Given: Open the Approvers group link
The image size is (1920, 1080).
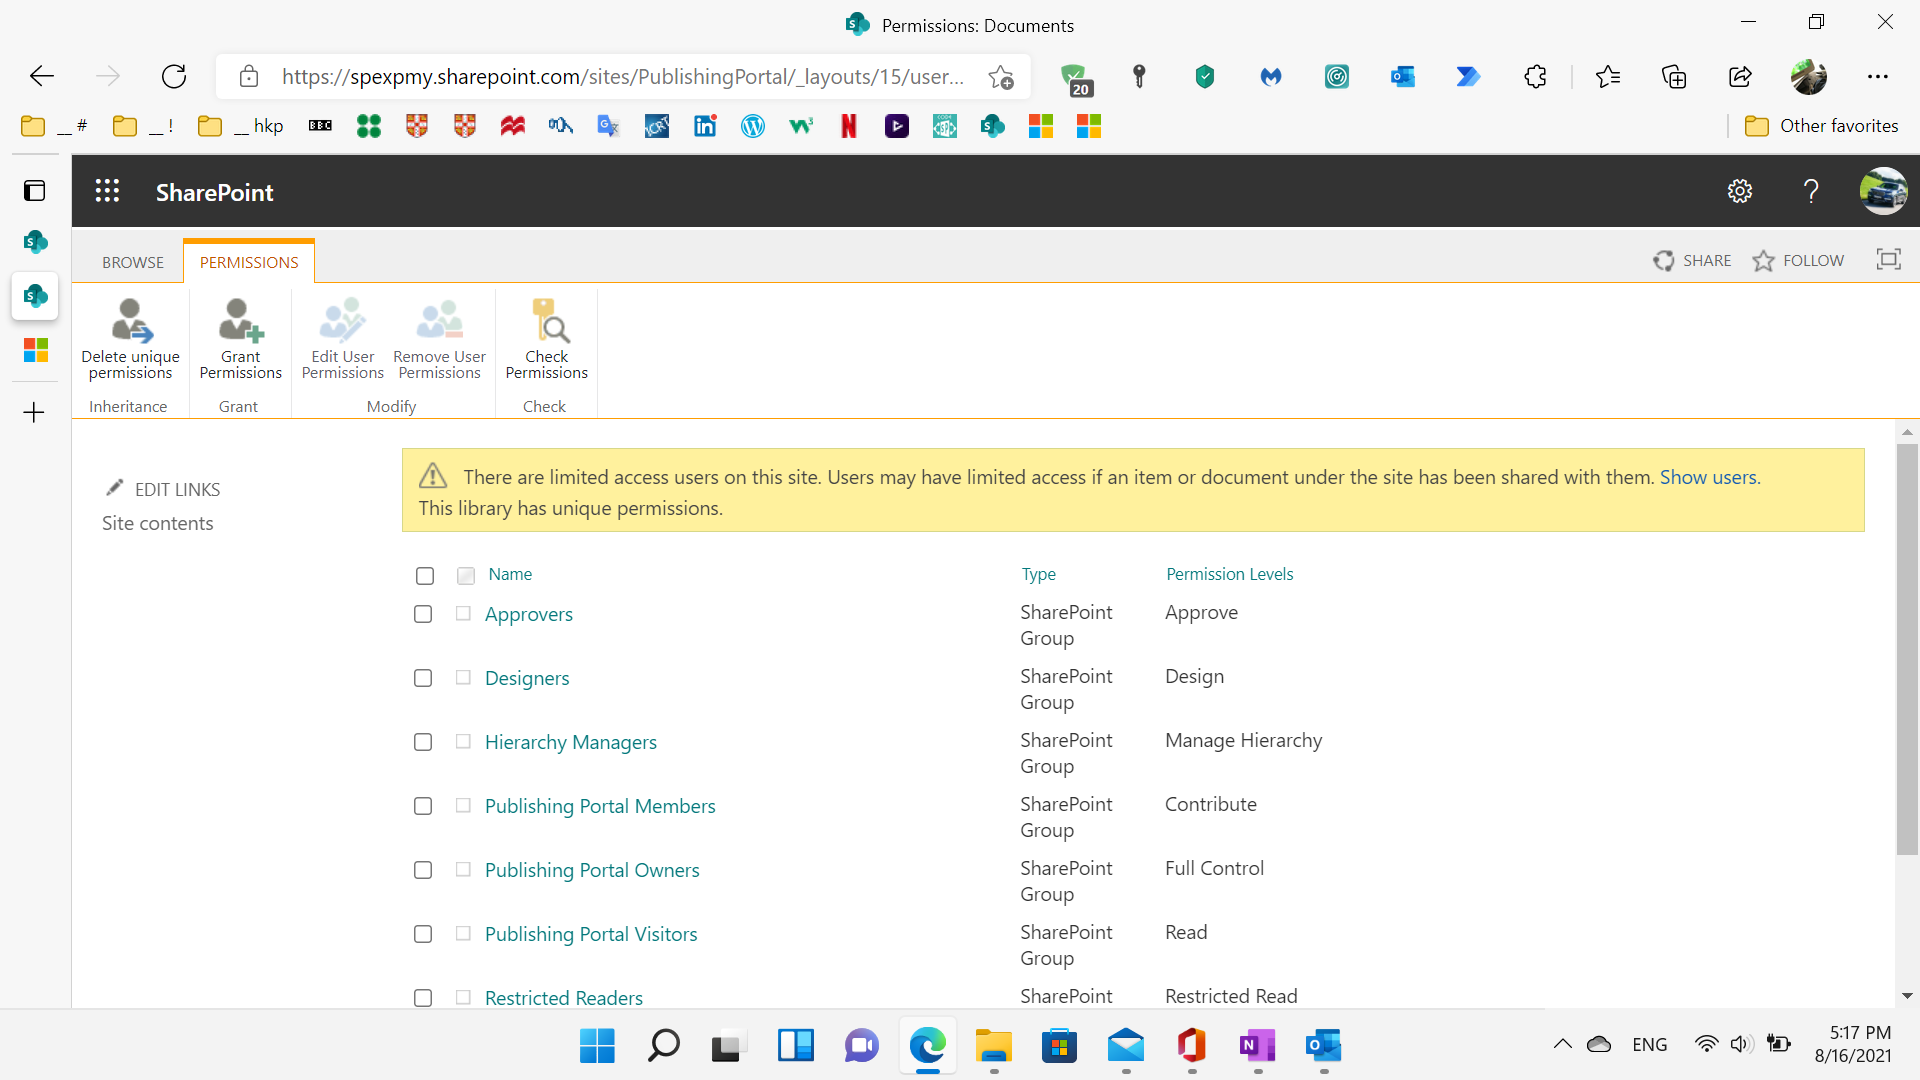Looking at the screenshot, I should click(x=528, y=614).
